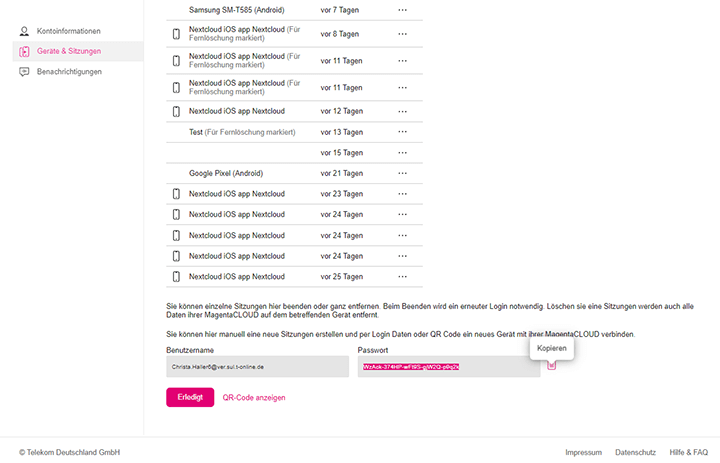Screen dimensions: 720x463
Task: Click the highlighted Passwort field
Action: 449,367
